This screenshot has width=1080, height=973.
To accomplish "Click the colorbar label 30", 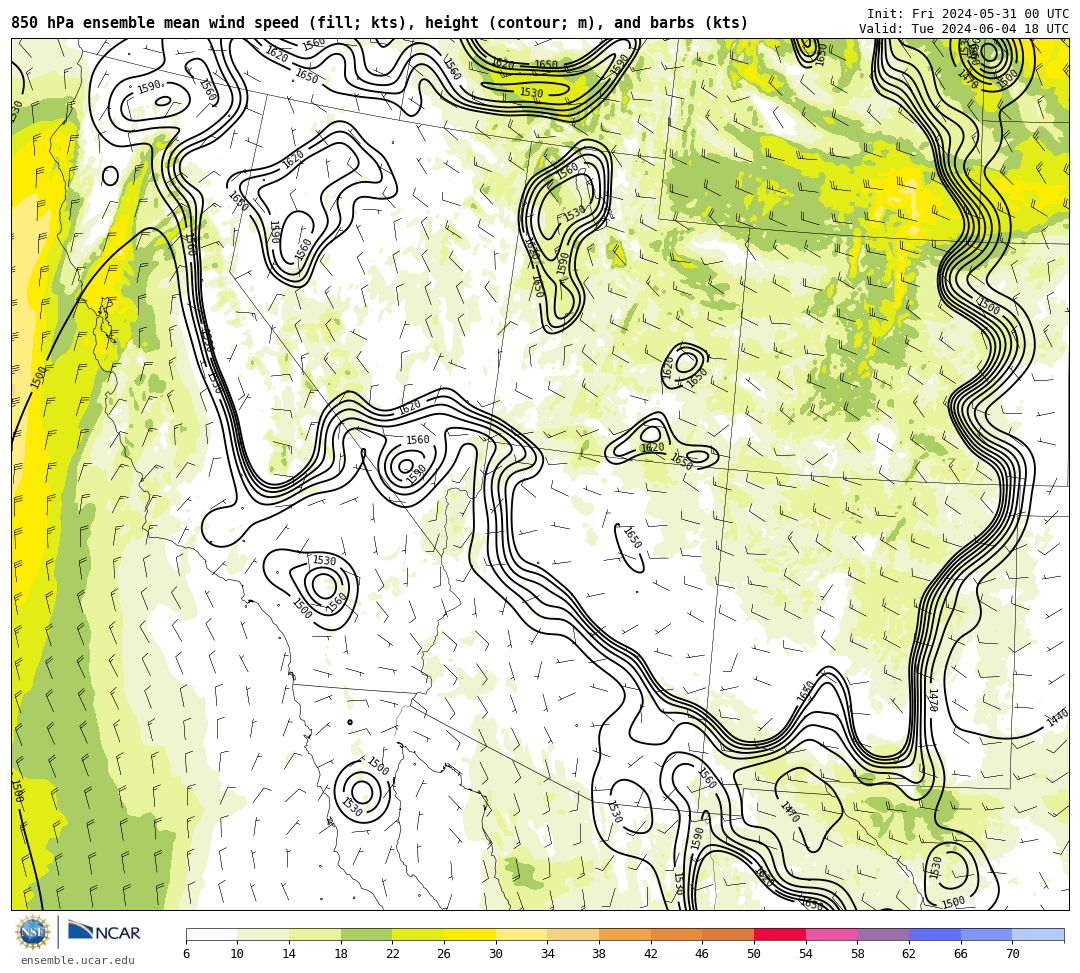I will (x=496, y=954).
